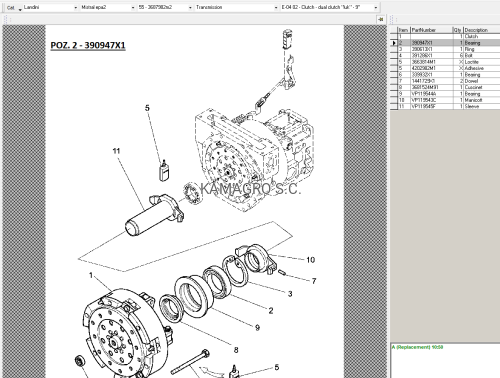The width and height of the screenshot is (500, 378).
Task: Click the Qty column header
Action: click(458, 30)
